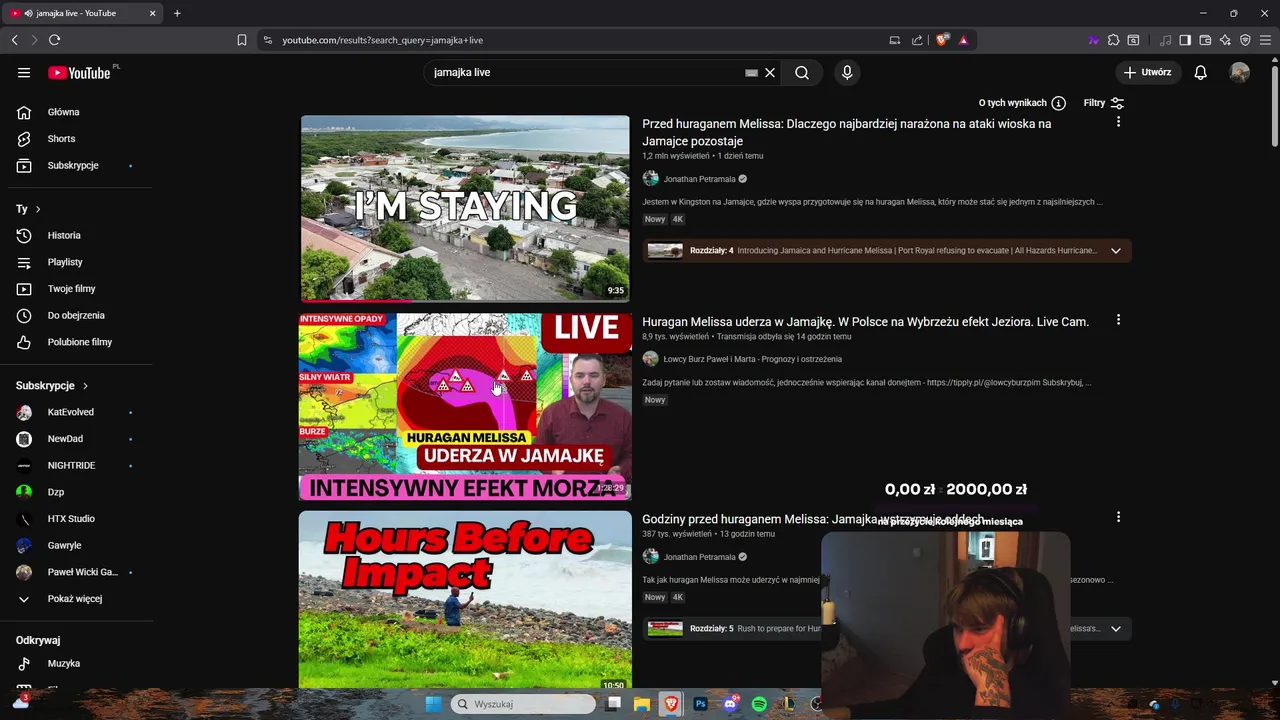Toggle the browser sidebar panel
The height and width of the screenshot is (720, 1280).
[x=1185, y=40]
